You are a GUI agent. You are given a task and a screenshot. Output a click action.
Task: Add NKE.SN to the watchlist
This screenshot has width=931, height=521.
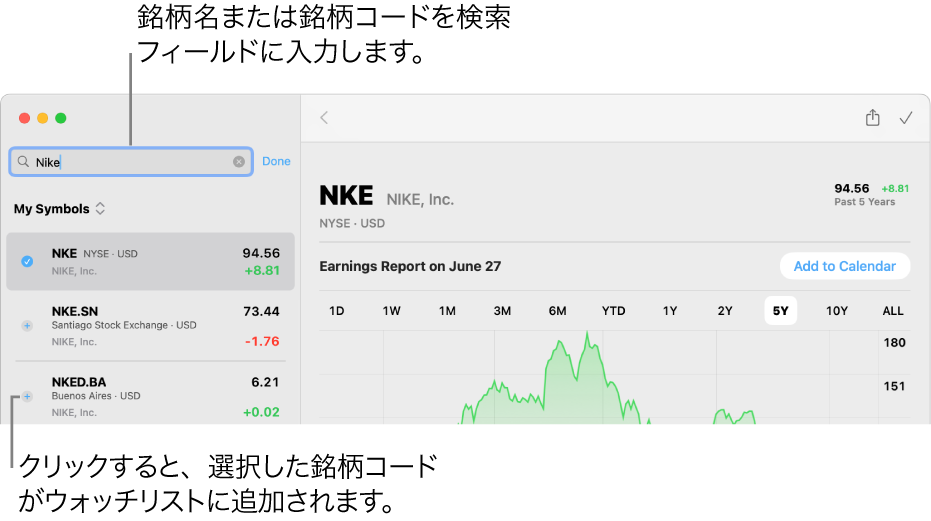pos(27,326)
